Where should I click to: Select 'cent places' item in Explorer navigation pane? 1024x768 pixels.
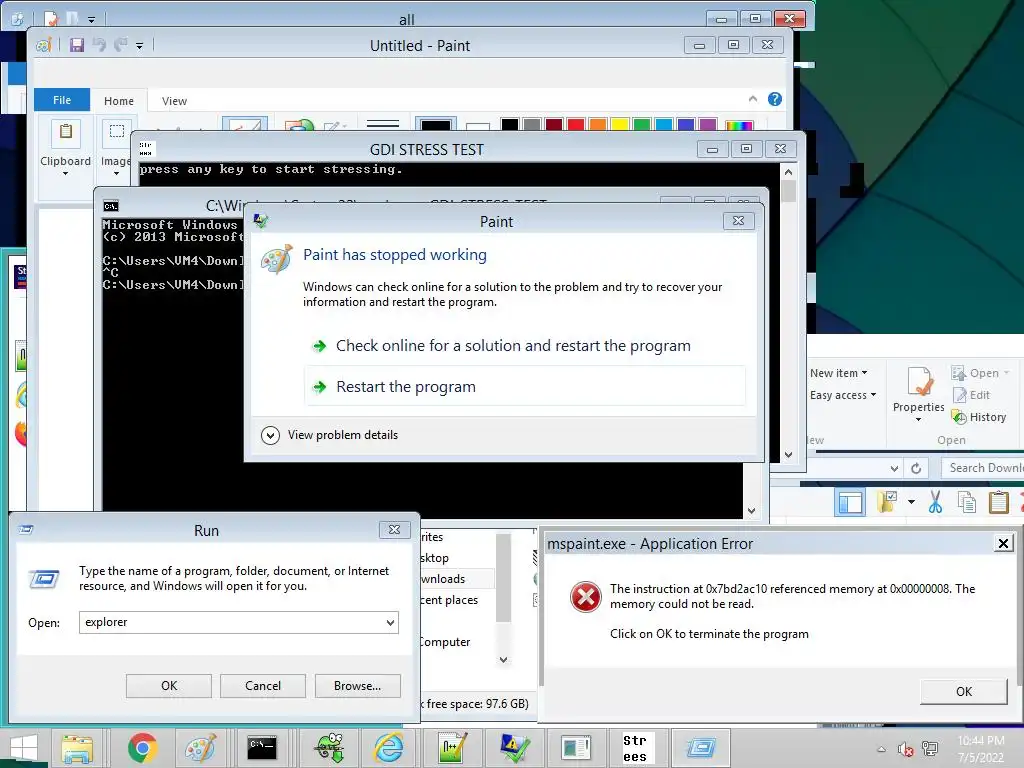449,600
